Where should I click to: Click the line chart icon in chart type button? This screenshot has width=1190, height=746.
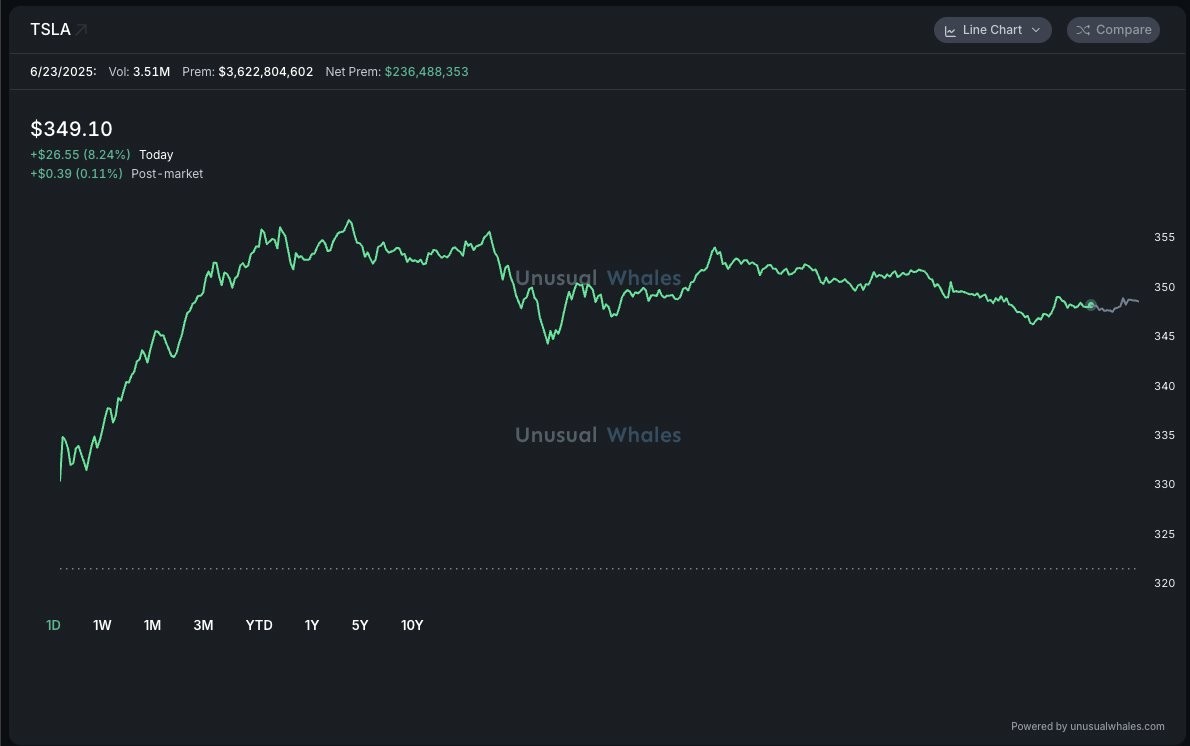click(x=950, y=30)
